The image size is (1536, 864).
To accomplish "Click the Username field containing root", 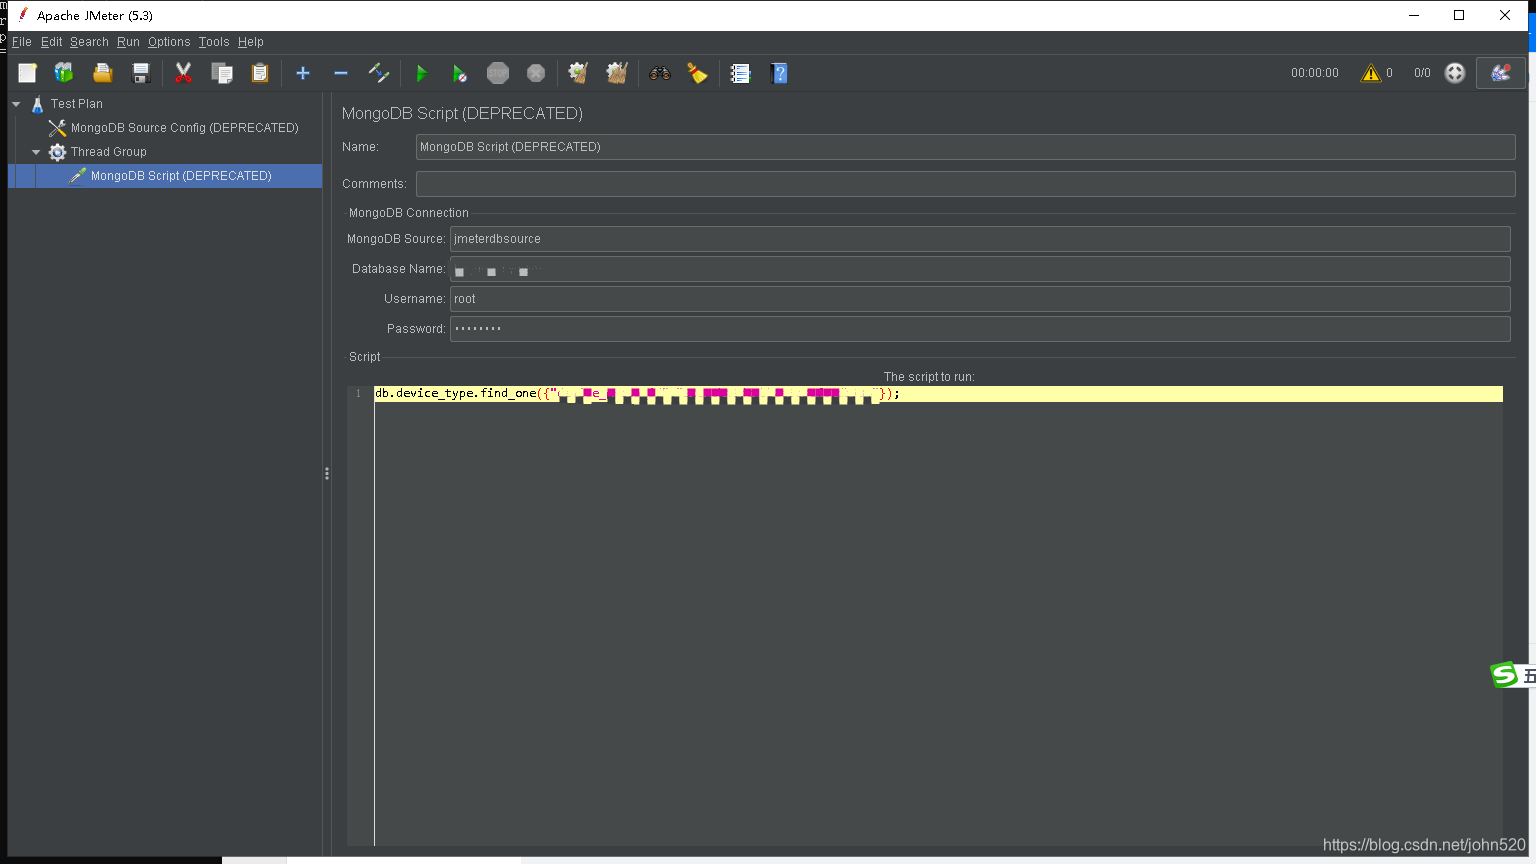I will [980, 299].
